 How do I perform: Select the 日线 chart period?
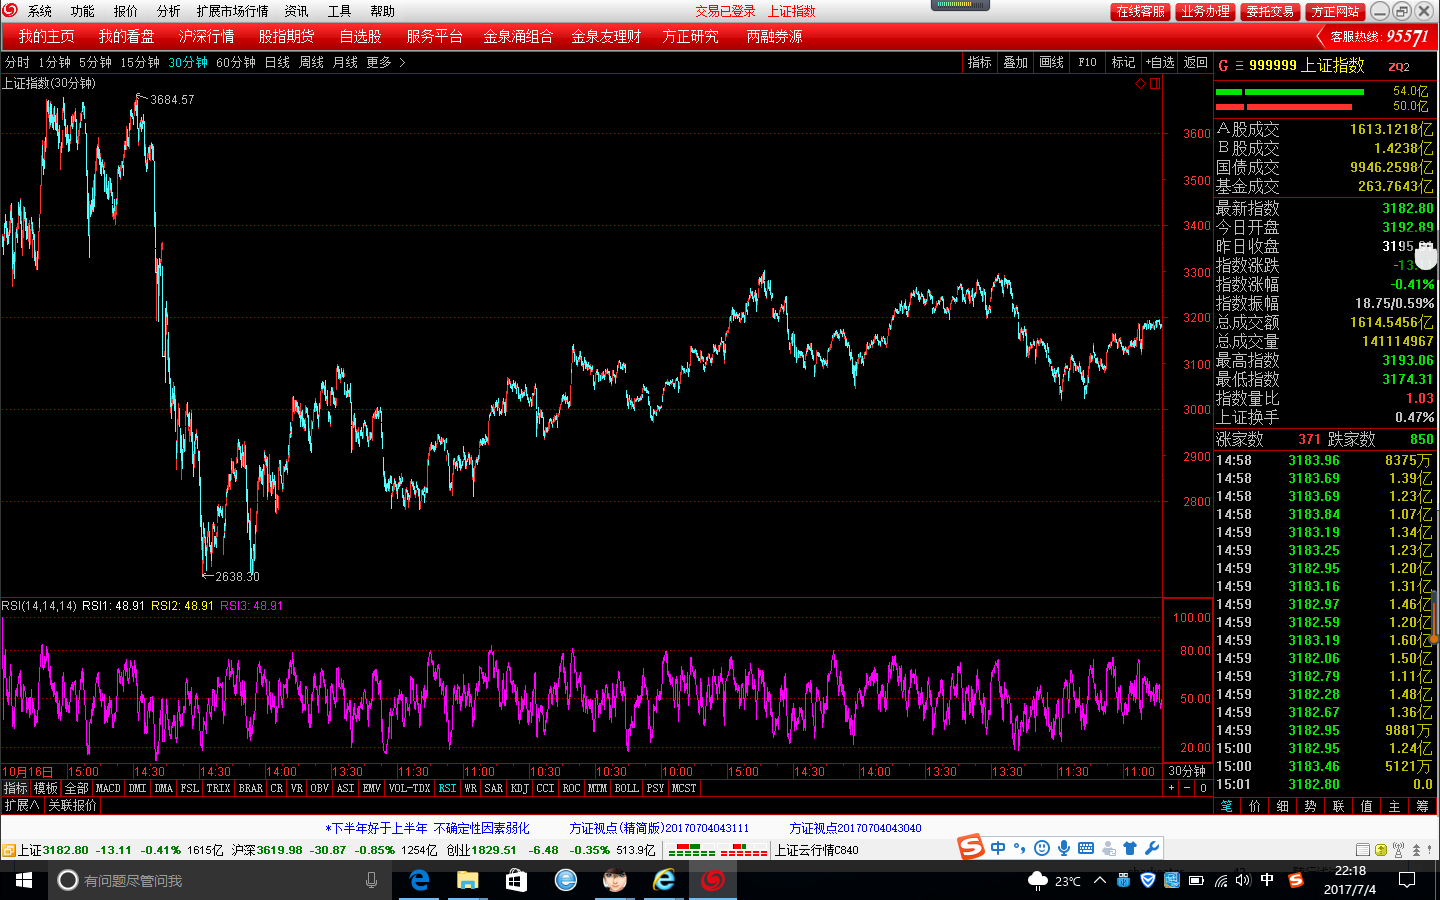click(x=277, y=62)
